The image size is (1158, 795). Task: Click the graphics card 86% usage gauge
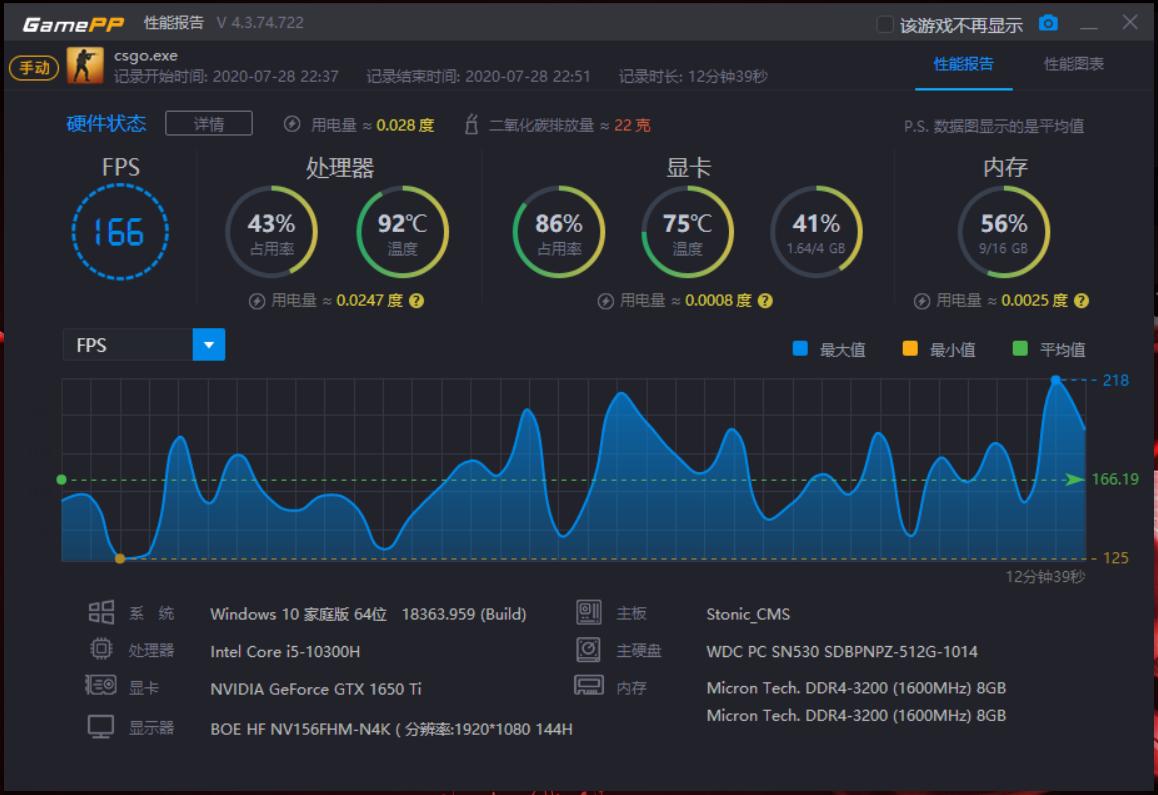(558, 232)
